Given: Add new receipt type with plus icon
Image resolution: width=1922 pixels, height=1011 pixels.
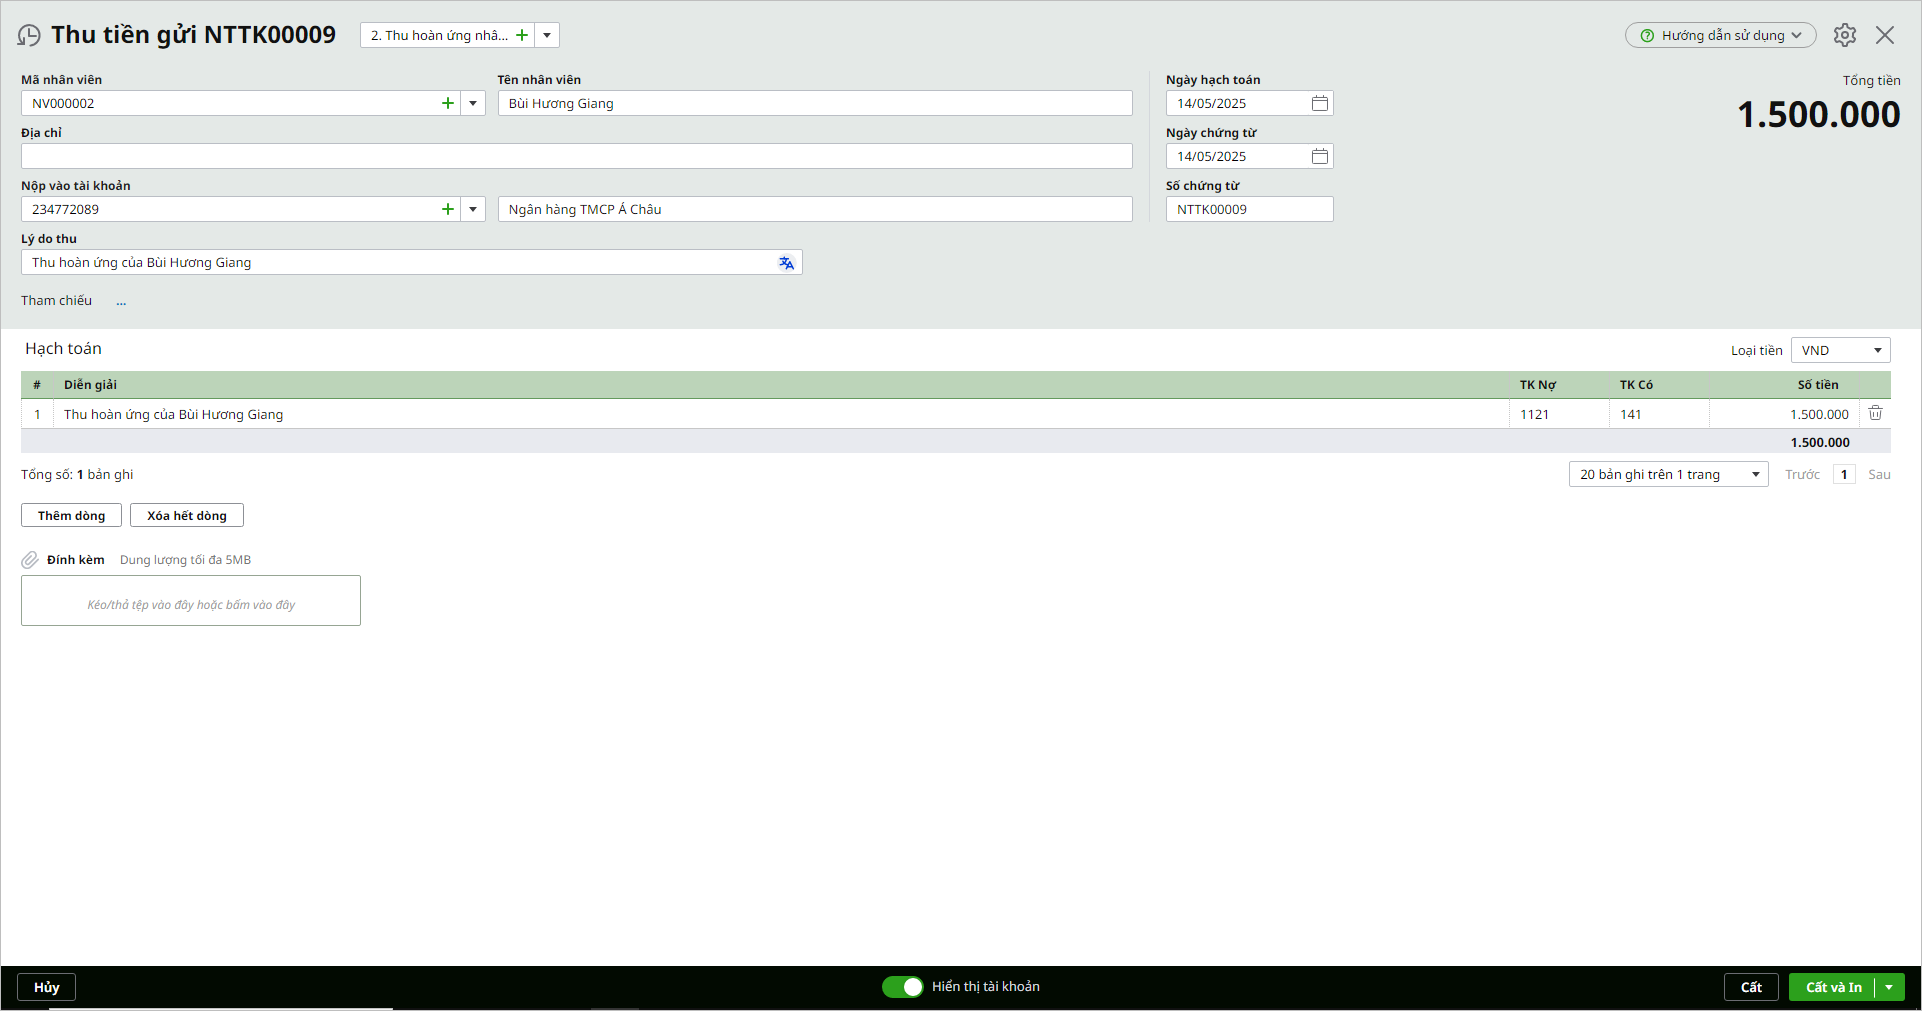Looking at the screenshot, I should (x=522, y=35).
